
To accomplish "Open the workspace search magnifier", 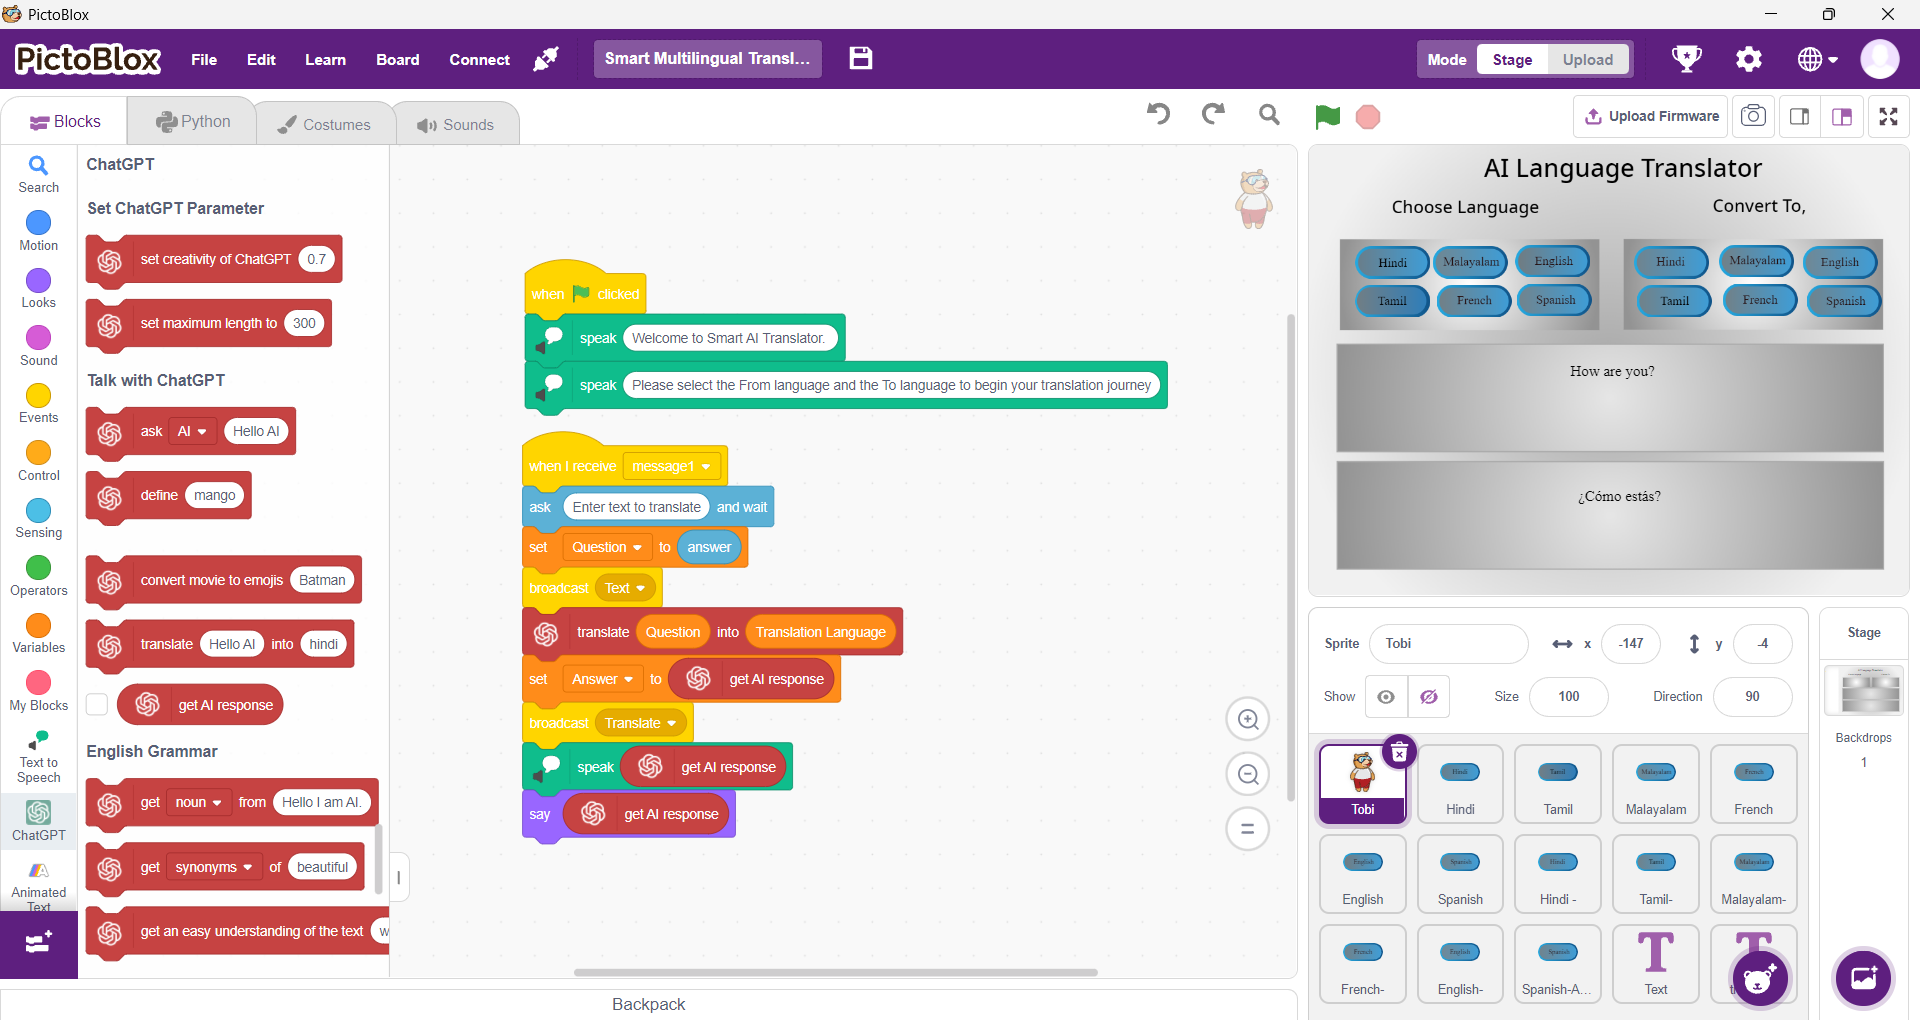I will tap(1269, 115).
